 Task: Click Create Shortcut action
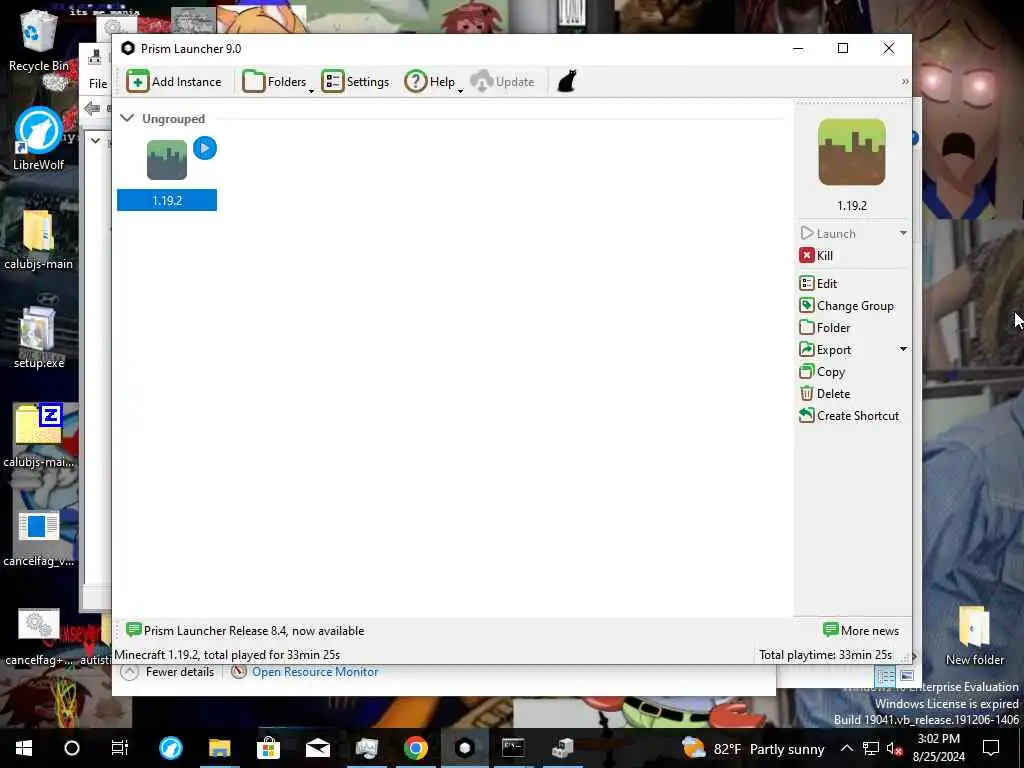coord(849,416)
